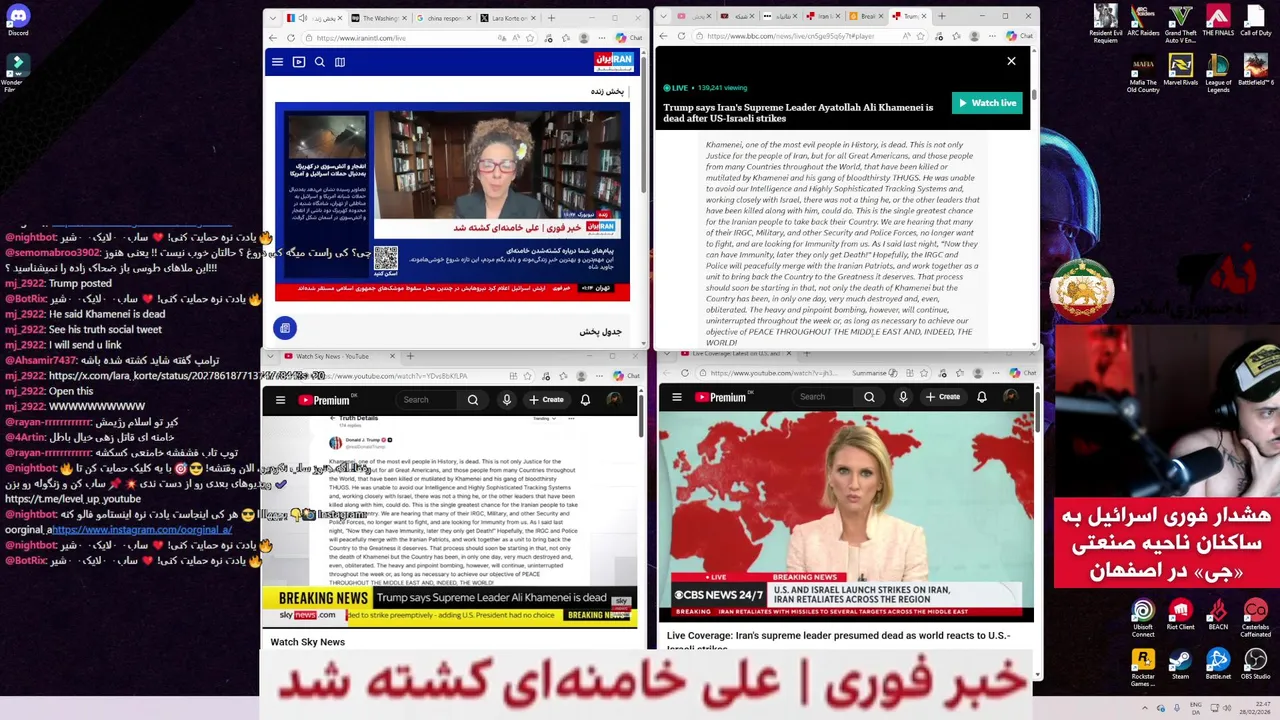Viewport: 1280px width, 720px height.
Task: Open YouTube guide menu in CBS News window
Action: click(x=677, y=397)
